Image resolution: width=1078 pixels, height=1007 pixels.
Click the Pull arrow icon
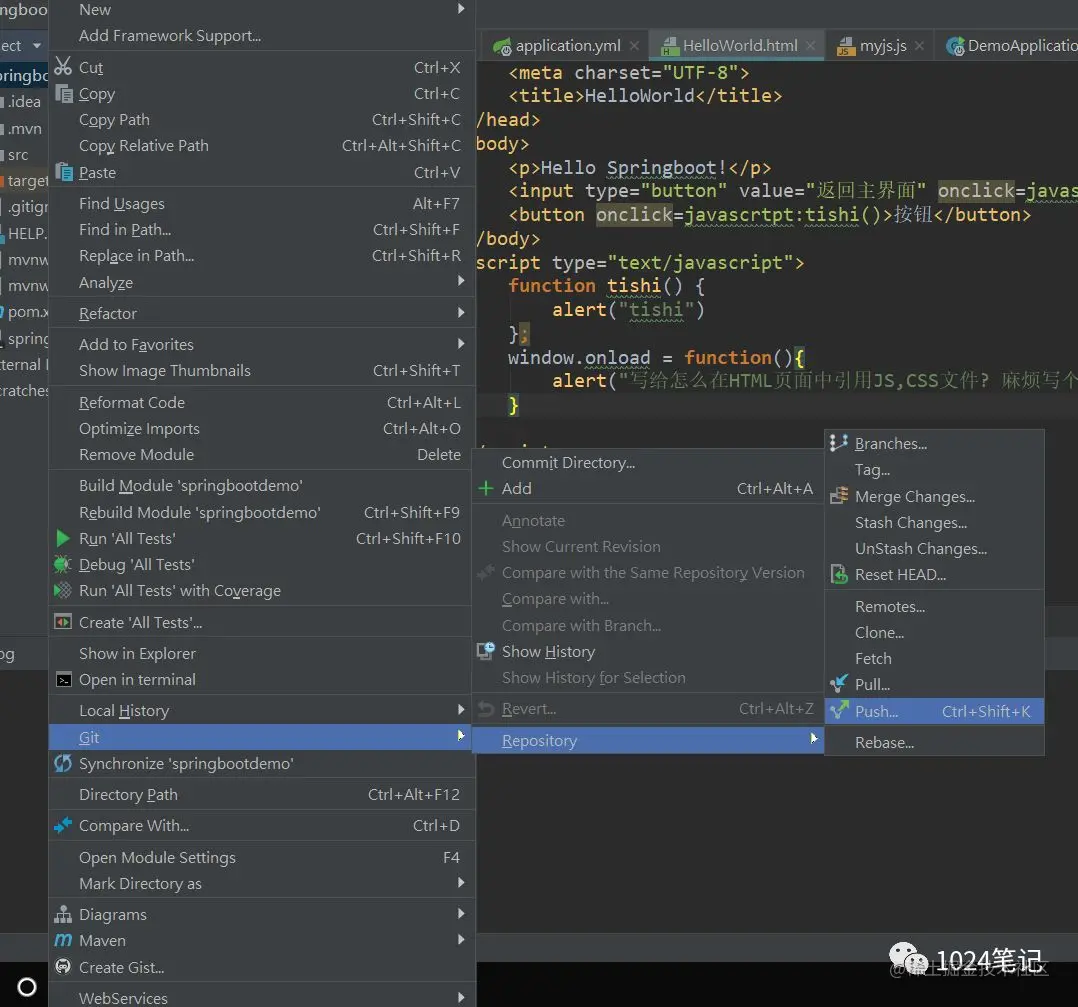click(838, 683)
